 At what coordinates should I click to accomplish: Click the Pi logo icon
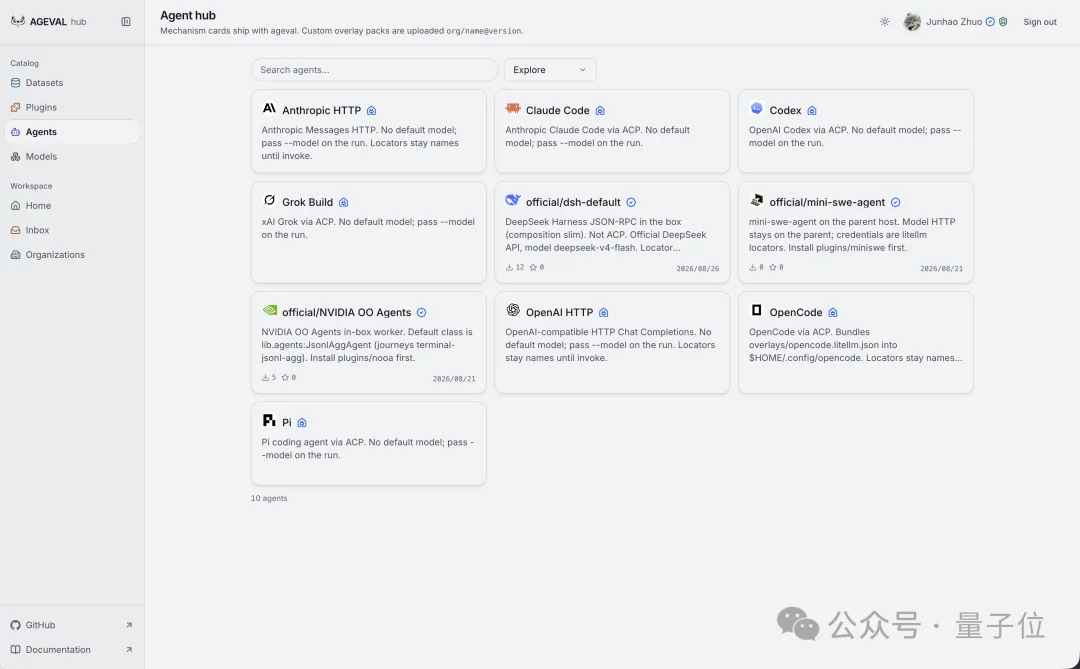click(x=269, y=420)
